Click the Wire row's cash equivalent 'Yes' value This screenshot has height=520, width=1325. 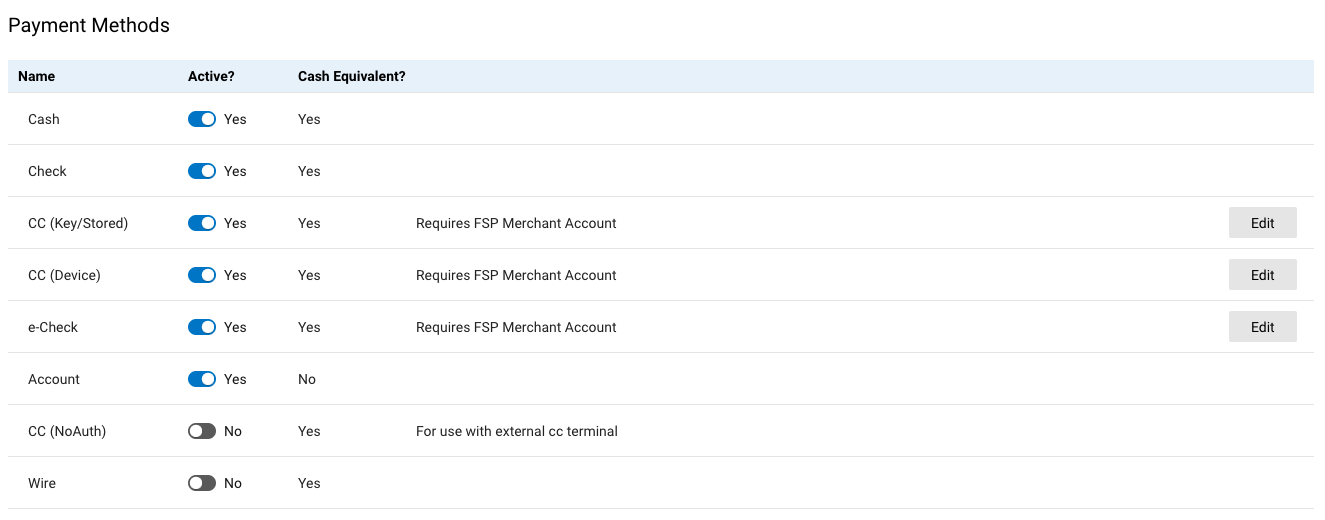(x=309, y=483)
